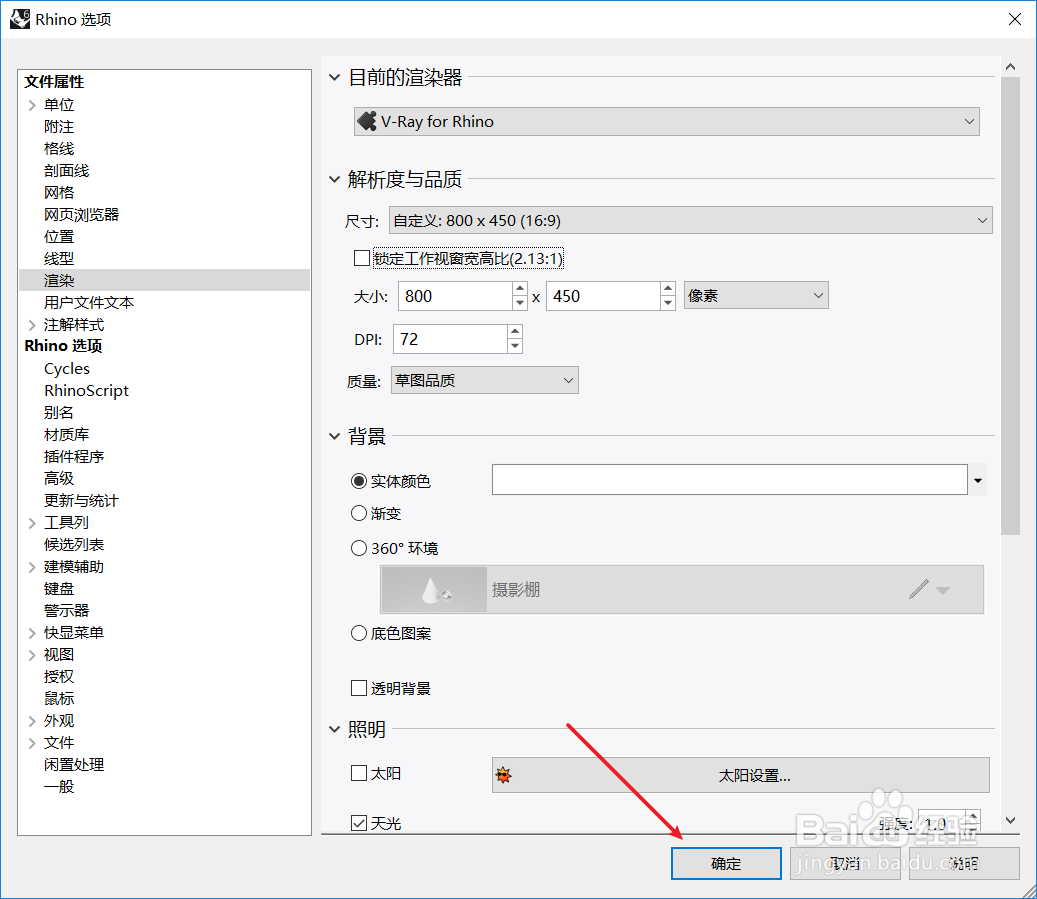1037x899 pixels.
Task: Click the DPI field showing 72
Action: 450,339
